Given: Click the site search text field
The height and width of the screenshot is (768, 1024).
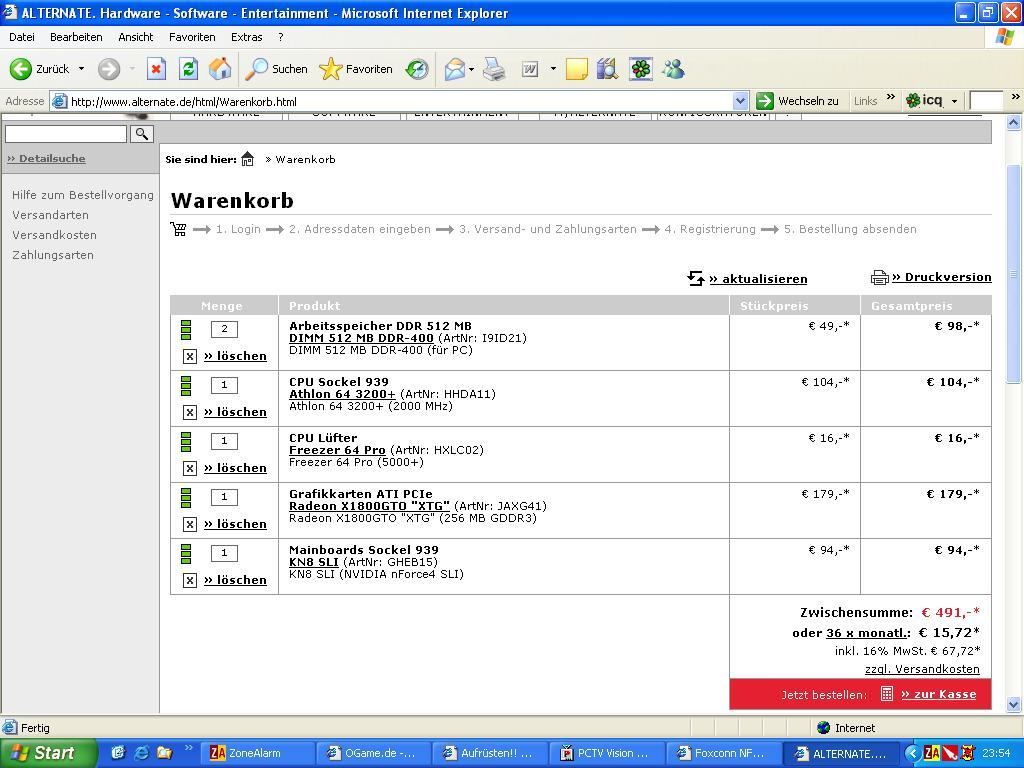Looking at the screenshot, I should (x=65, y=134).
